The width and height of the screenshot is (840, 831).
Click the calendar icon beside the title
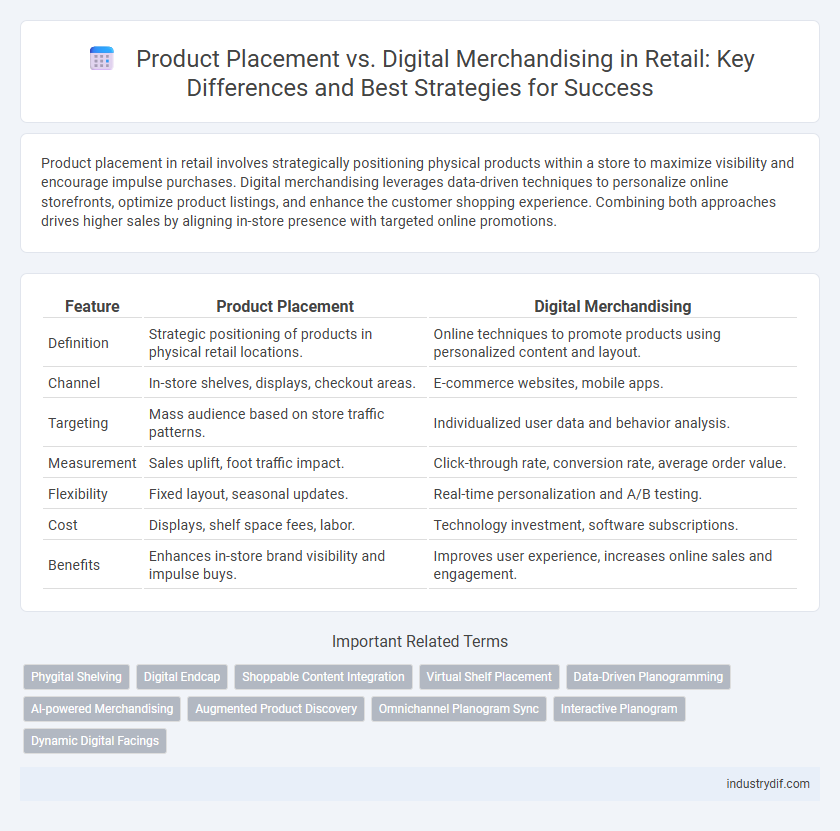[101, 58]
